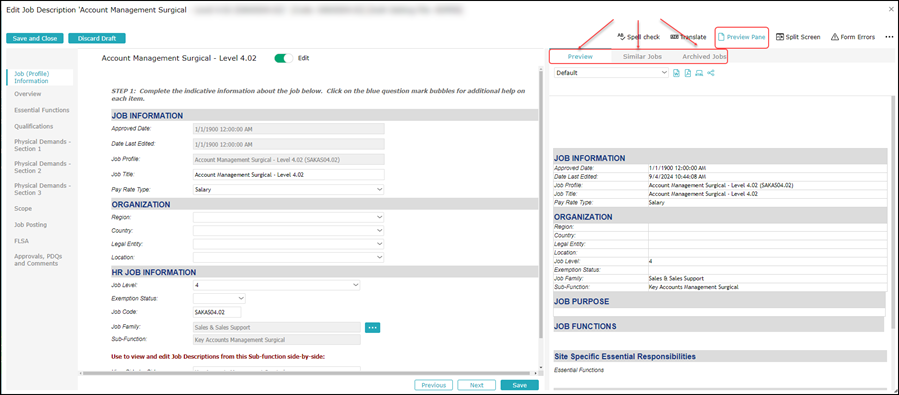The width and height of the screenshot is (899, 395).
Task: Click the Approved Date field in form
Action: click(x=288, y=129)
